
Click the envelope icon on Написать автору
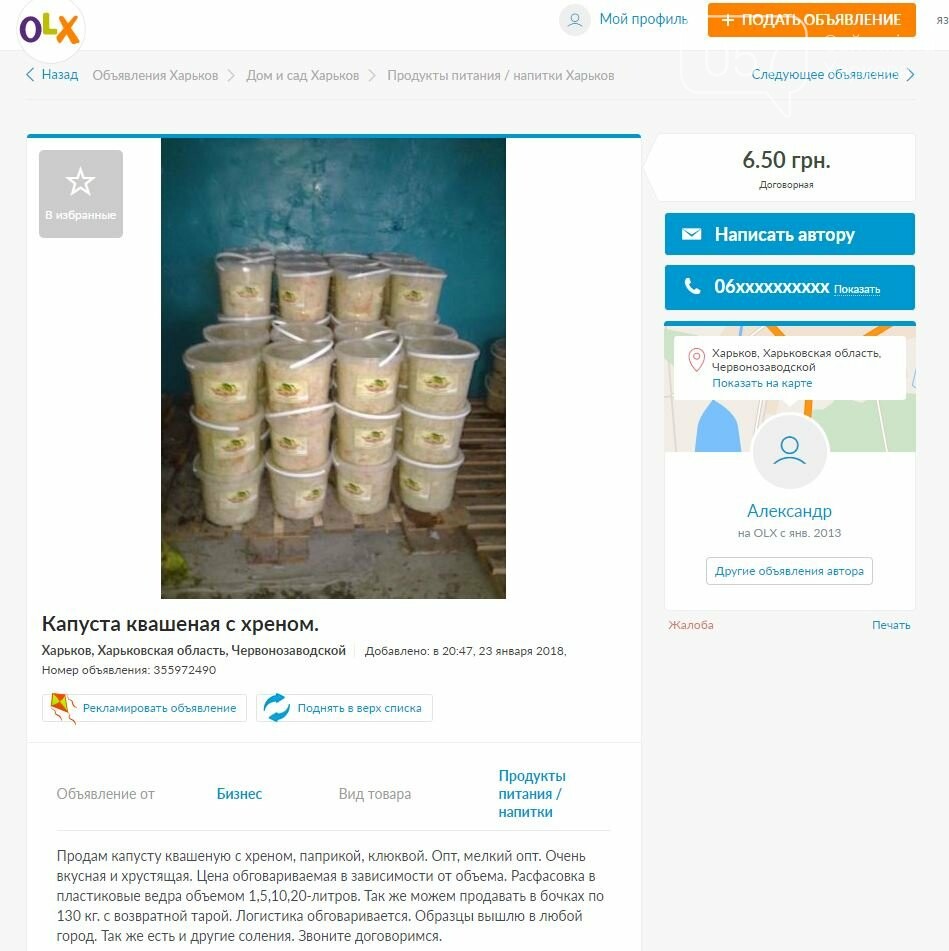[x=691, y=234]
